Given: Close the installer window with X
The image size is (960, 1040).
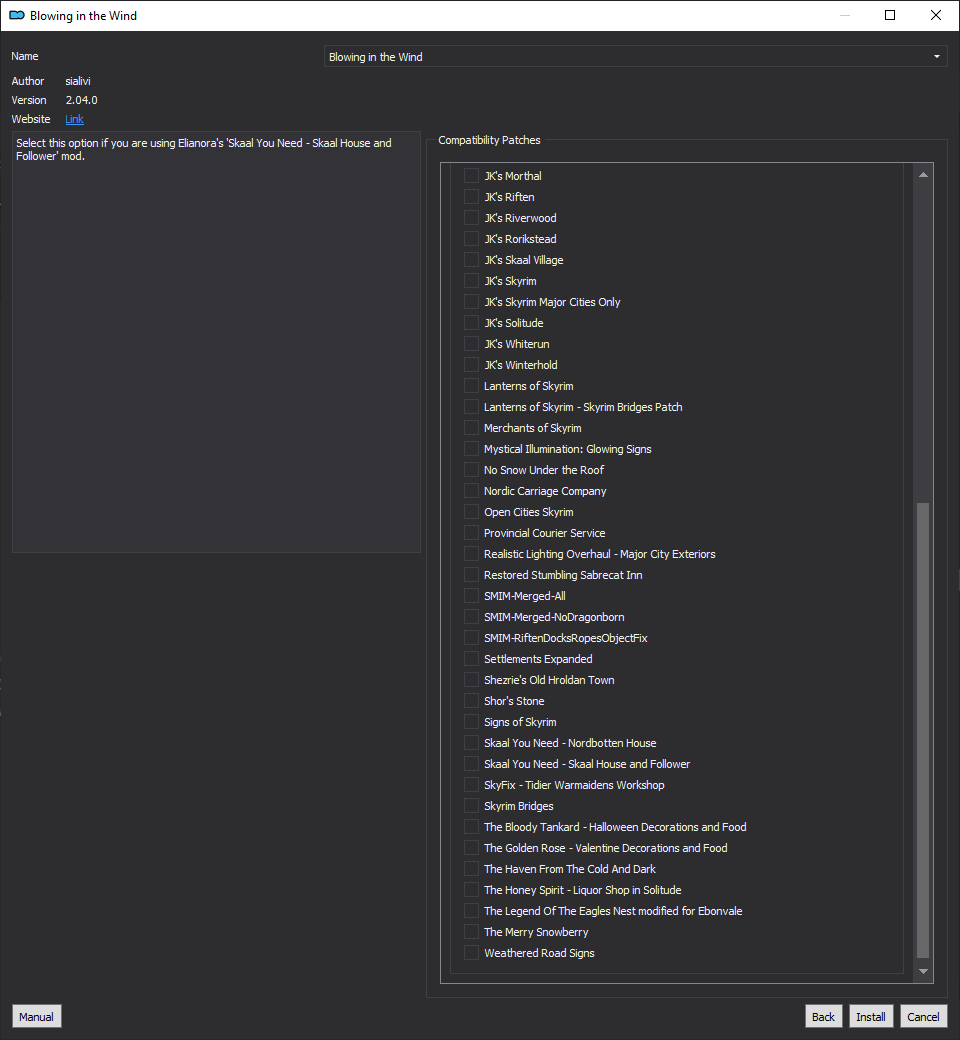Looking at the screenshot, I should tap(935, 15).
